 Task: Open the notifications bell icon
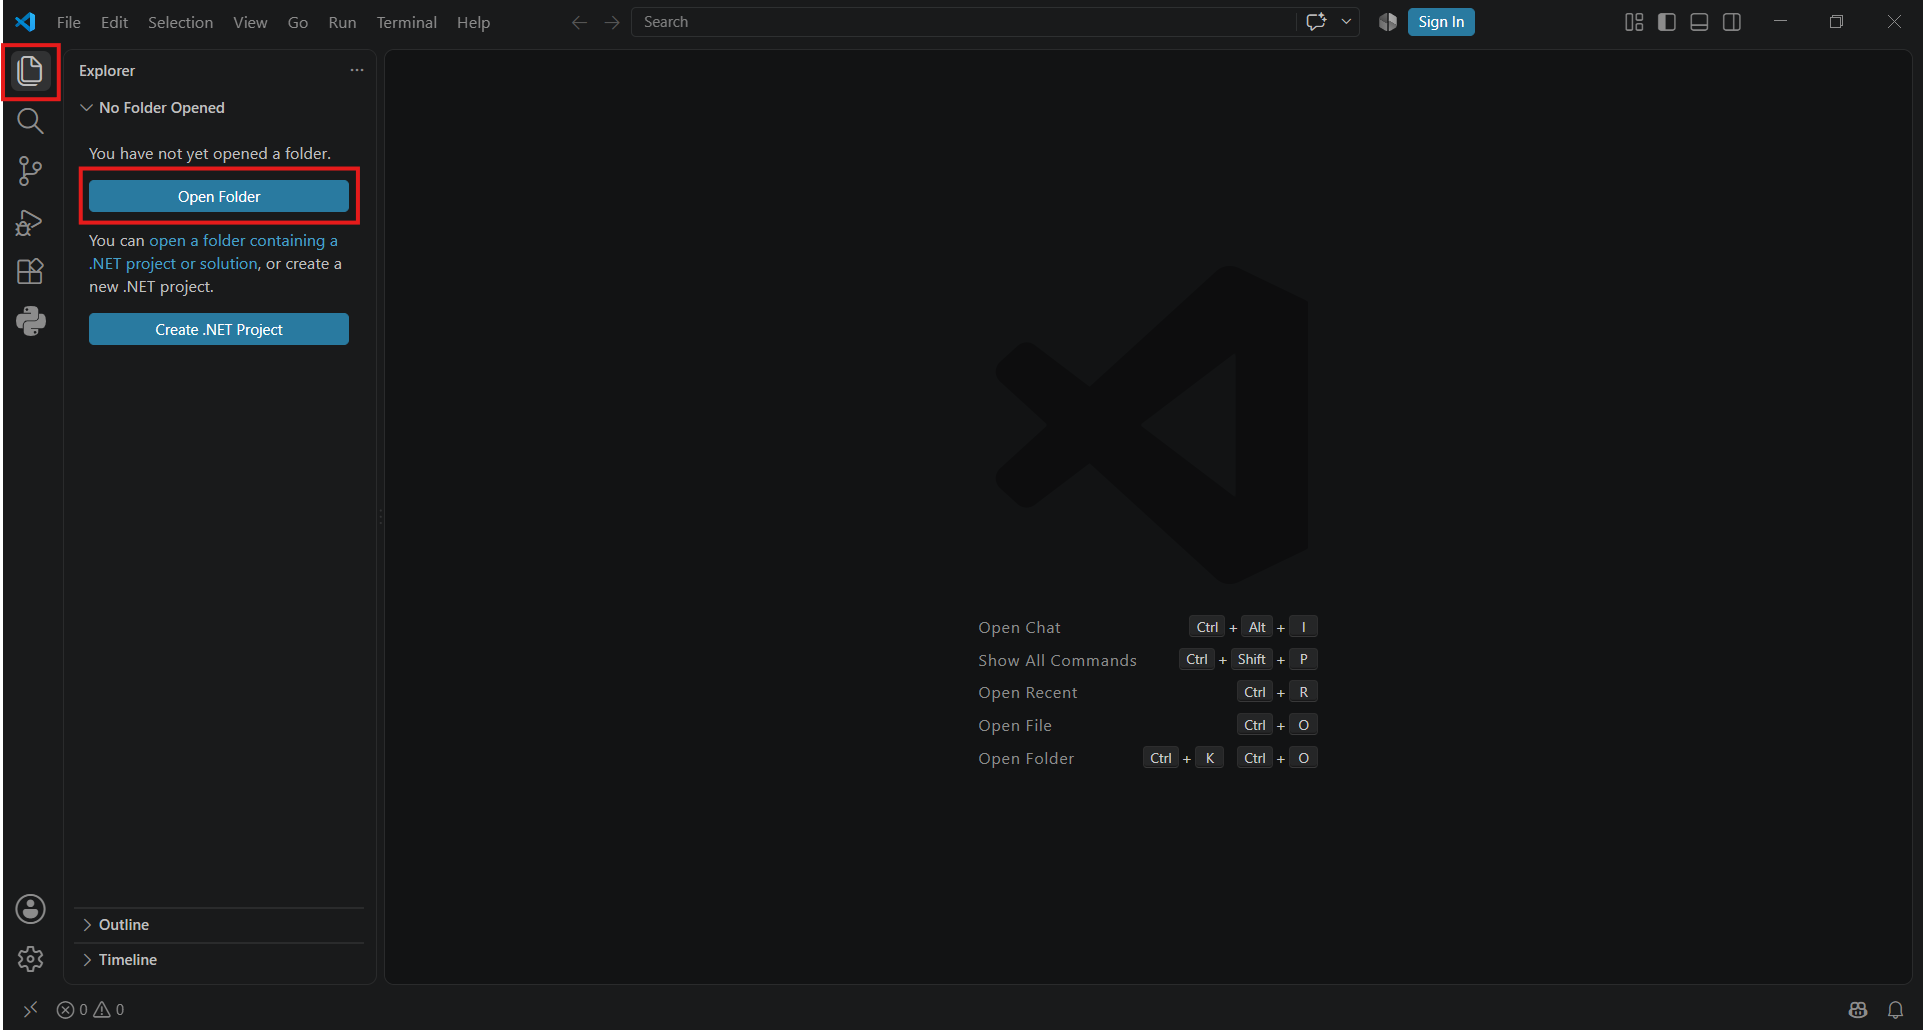click(x=1895, y=1010)
